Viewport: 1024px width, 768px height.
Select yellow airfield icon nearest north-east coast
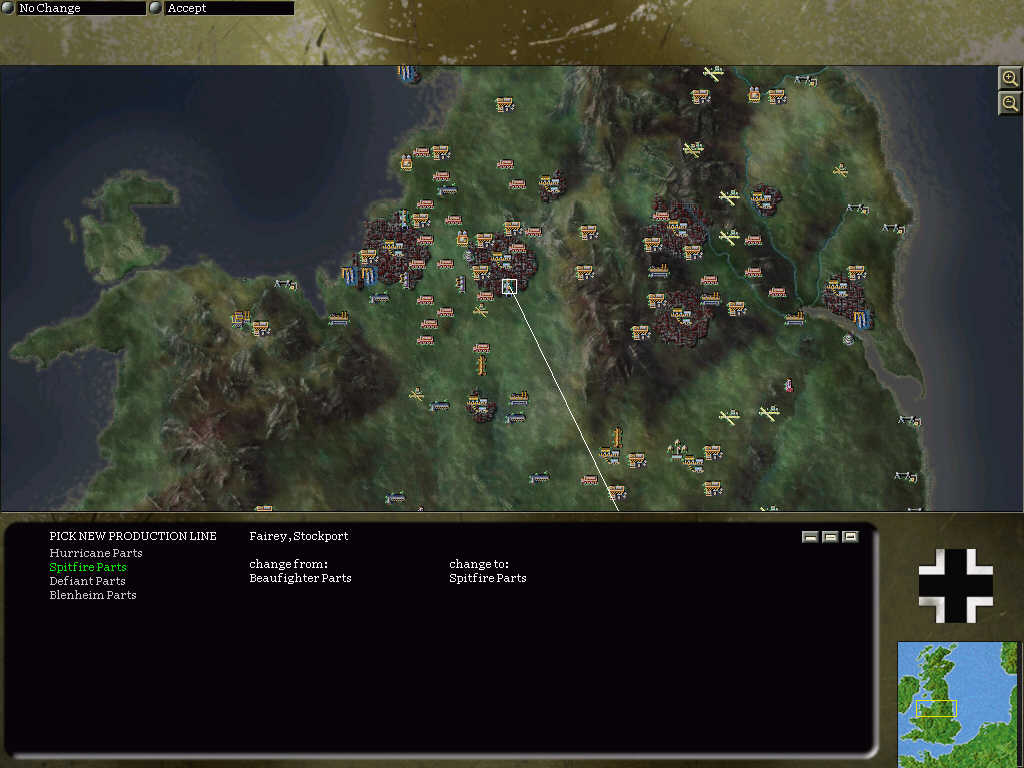click(x=840, y=170)
